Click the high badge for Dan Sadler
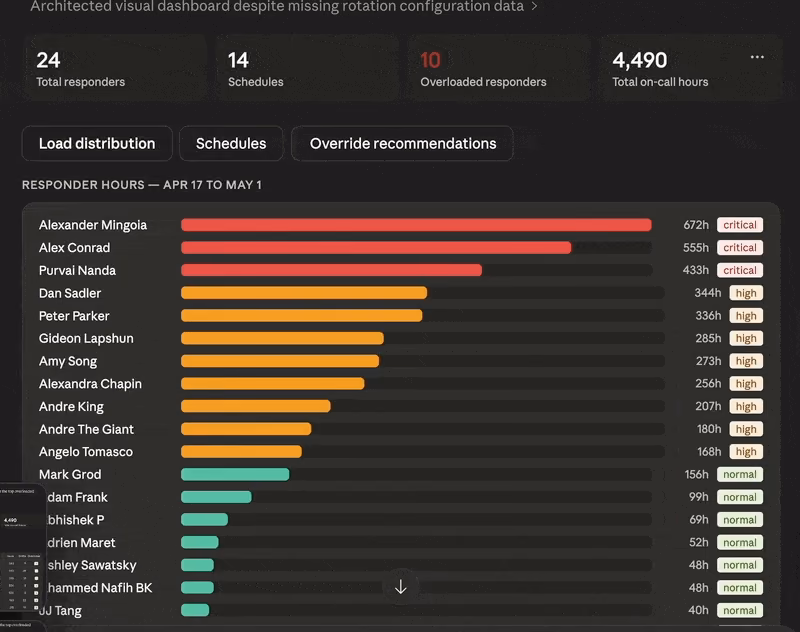 click(746, 293)
